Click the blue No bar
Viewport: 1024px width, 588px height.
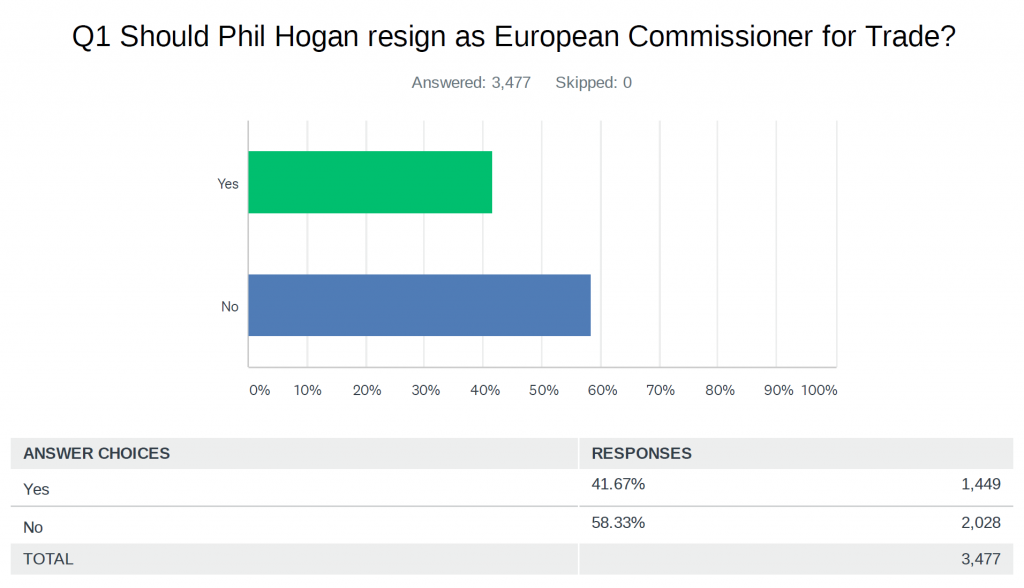419,305
